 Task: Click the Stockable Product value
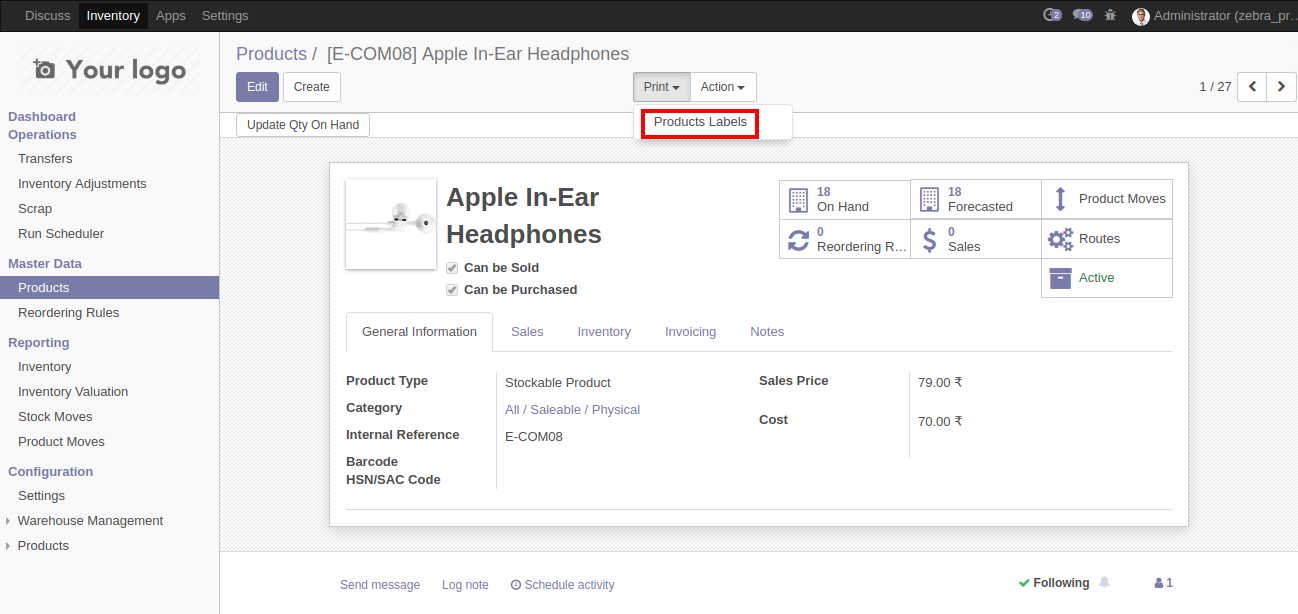click(x=558, y=383)
